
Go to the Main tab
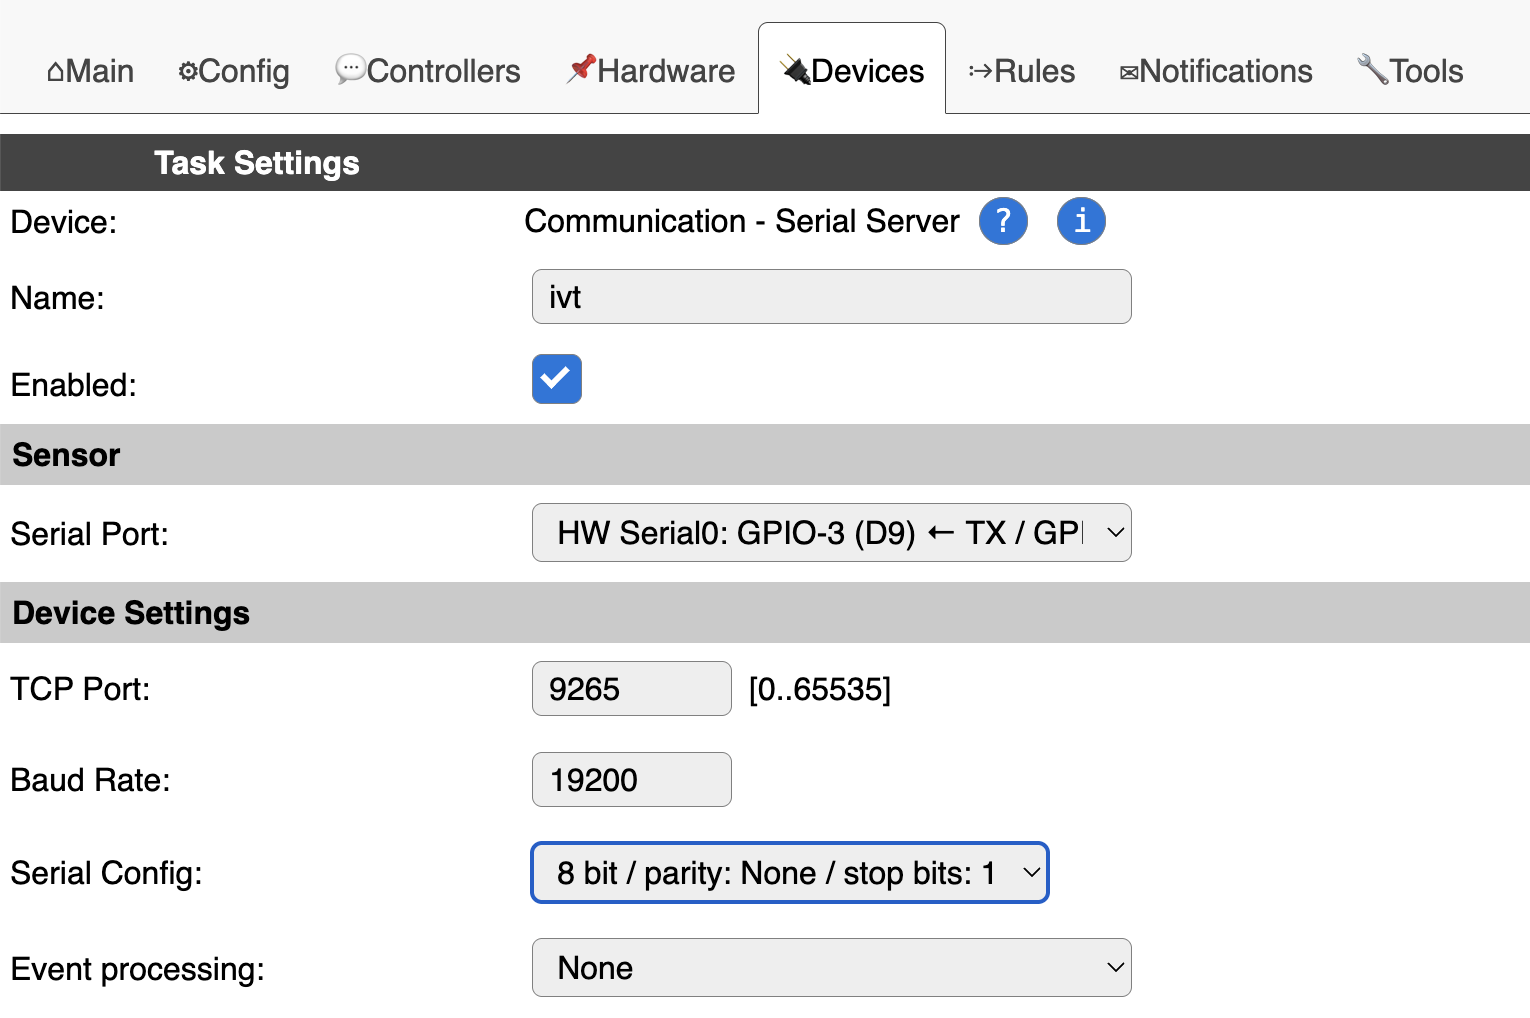pos(91,71)
